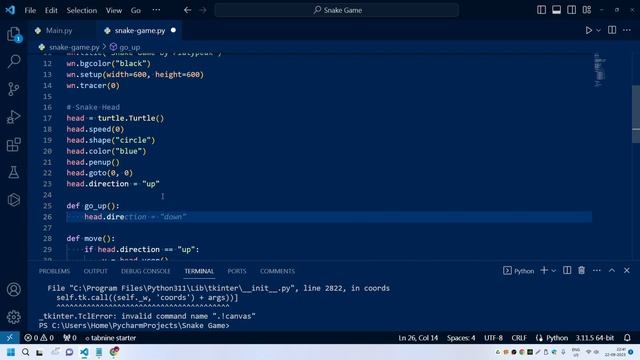Click go_up in the breadcrumb
640x360 pixels.
pyautogui.click(x=129, y=47)
